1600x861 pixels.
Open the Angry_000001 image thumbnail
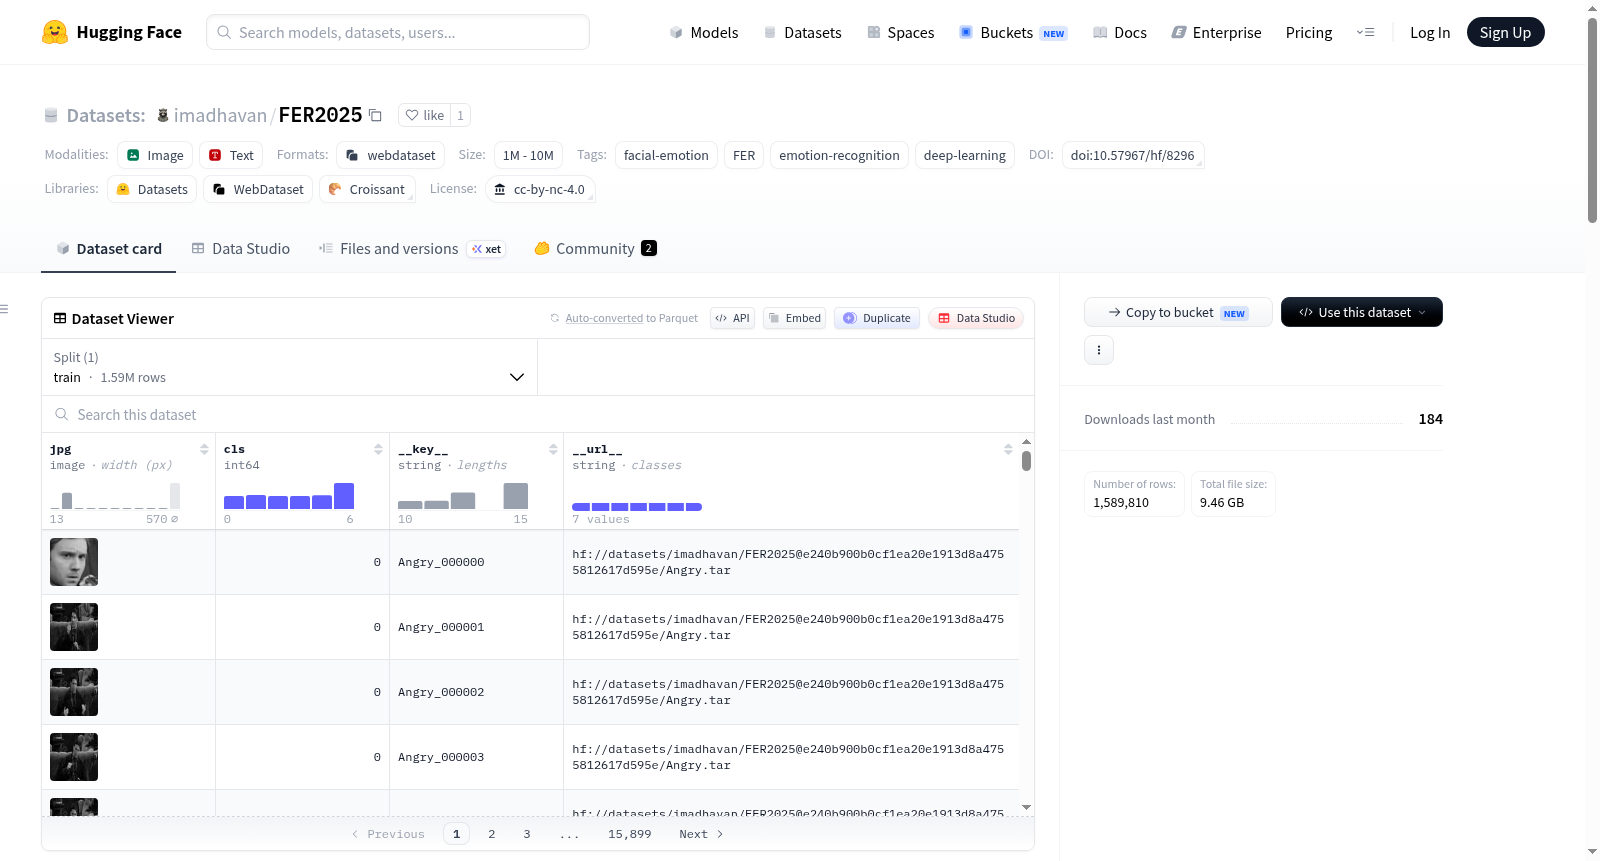[74, 627]
